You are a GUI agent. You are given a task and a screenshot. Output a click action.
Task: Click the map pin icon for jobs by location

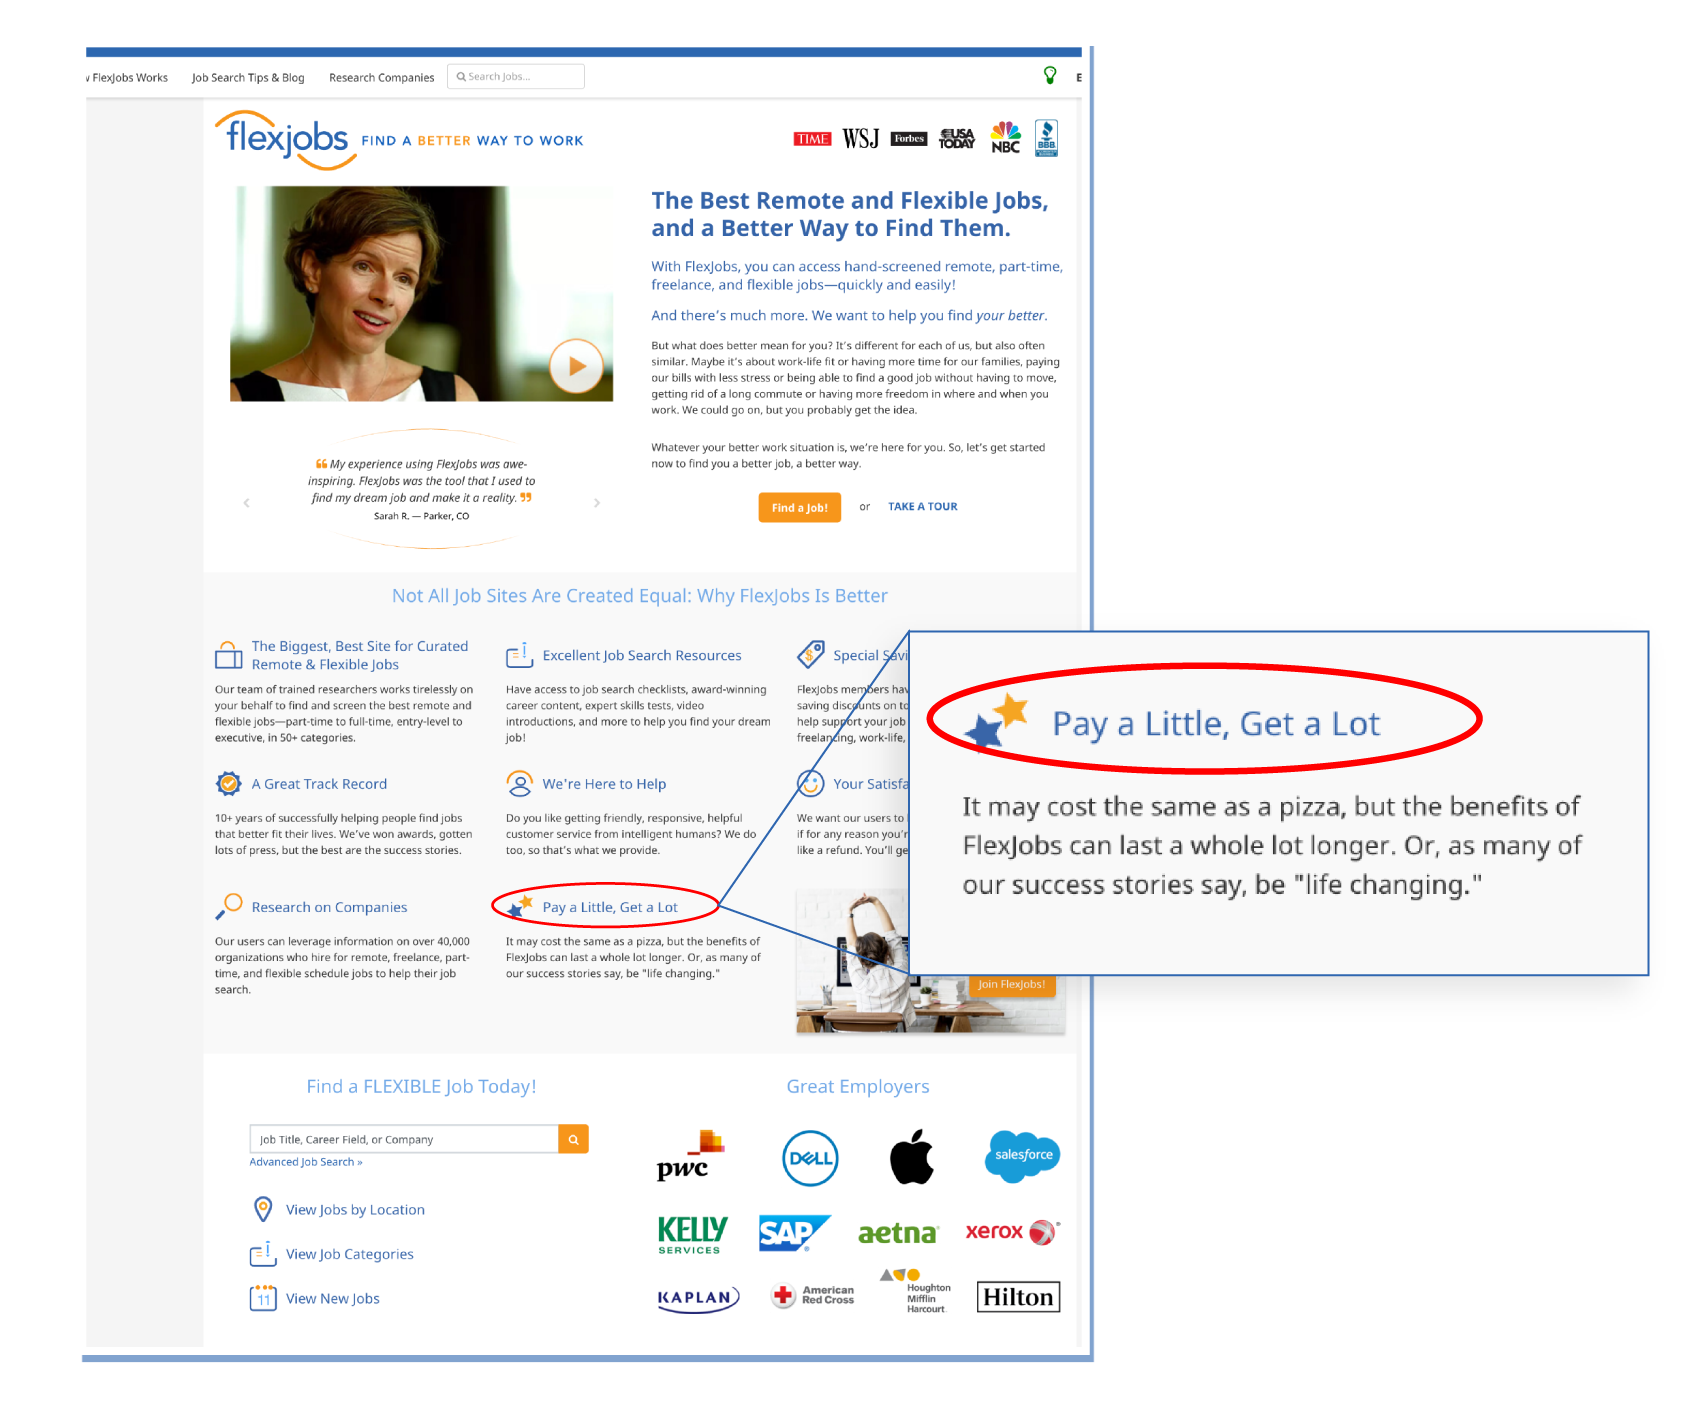[x=263, y=1209]
